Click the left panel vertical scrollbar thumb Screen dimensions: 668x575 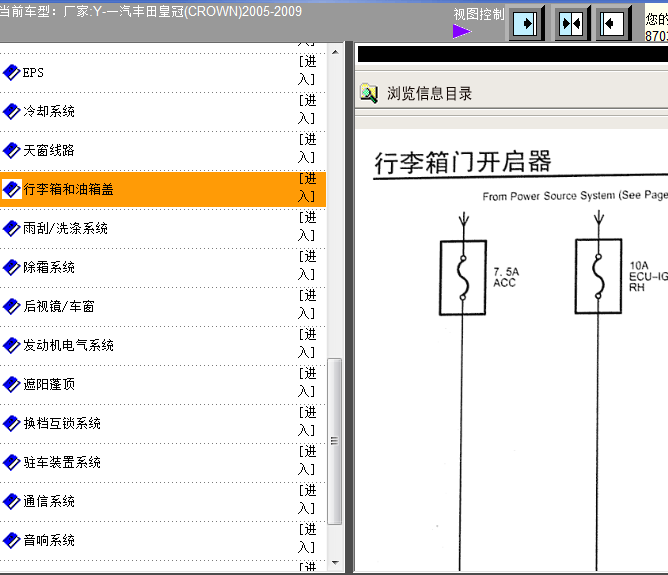tap(335, 441)
